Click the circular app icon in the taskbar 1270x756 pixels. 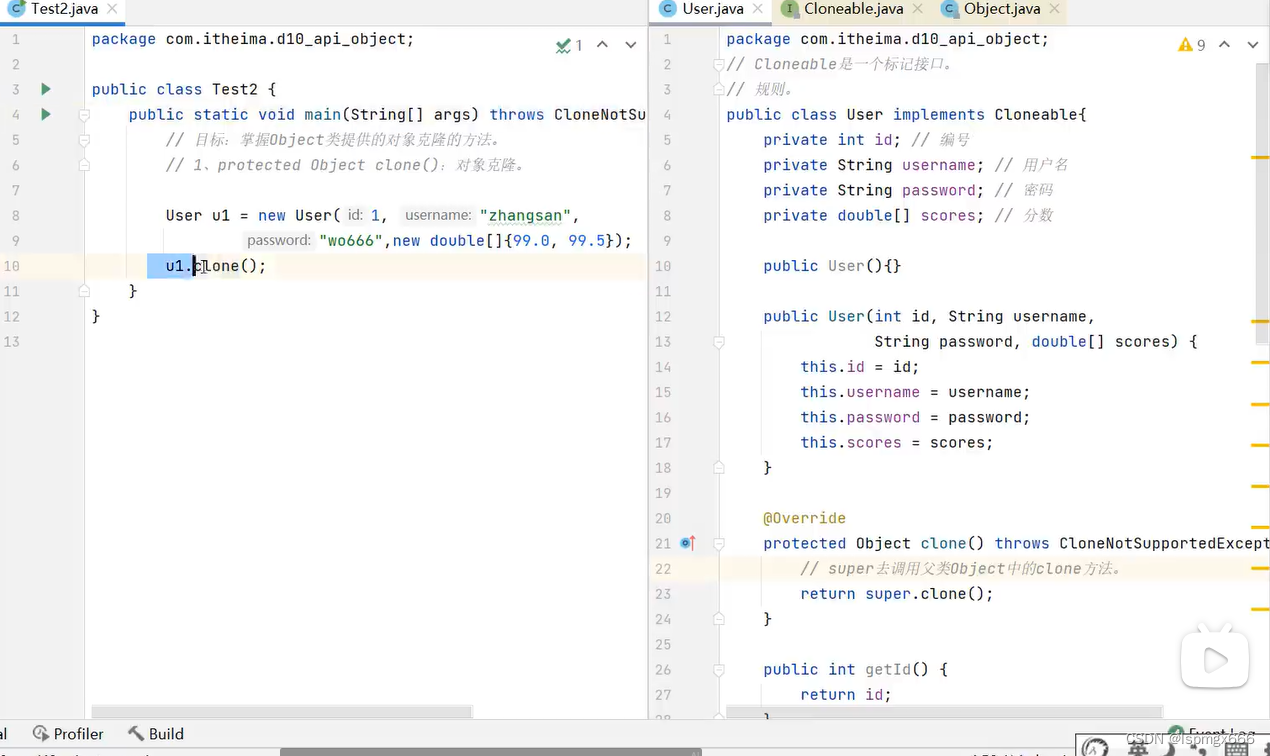(x=1095, y=748)
